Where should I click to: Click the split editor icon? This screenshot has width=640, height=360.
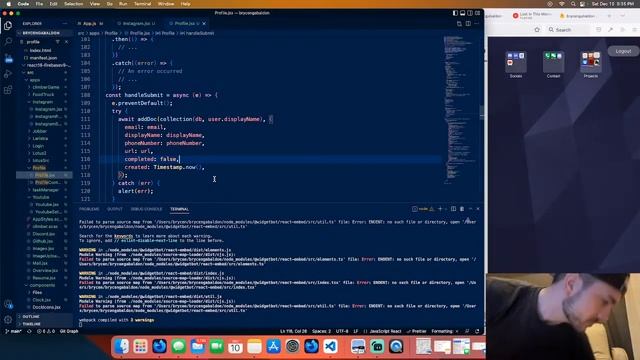tap(468, 24)
